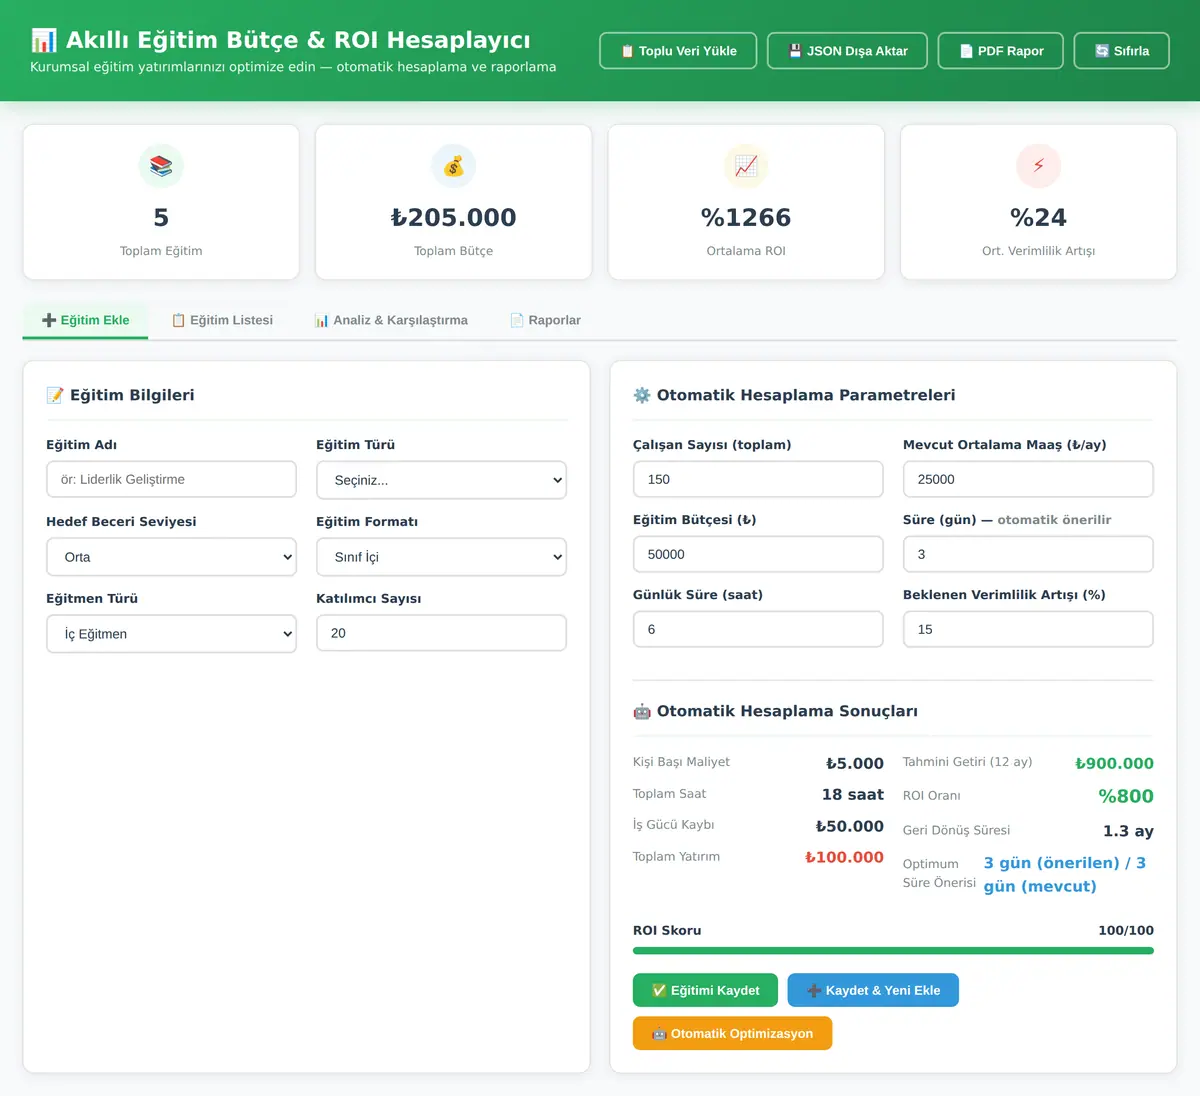This screenshot has width=1200, height=1096.
Task: Click the gear icon beside Otomatik Hesaplama Parametreleri
Action: coord(642,395)
